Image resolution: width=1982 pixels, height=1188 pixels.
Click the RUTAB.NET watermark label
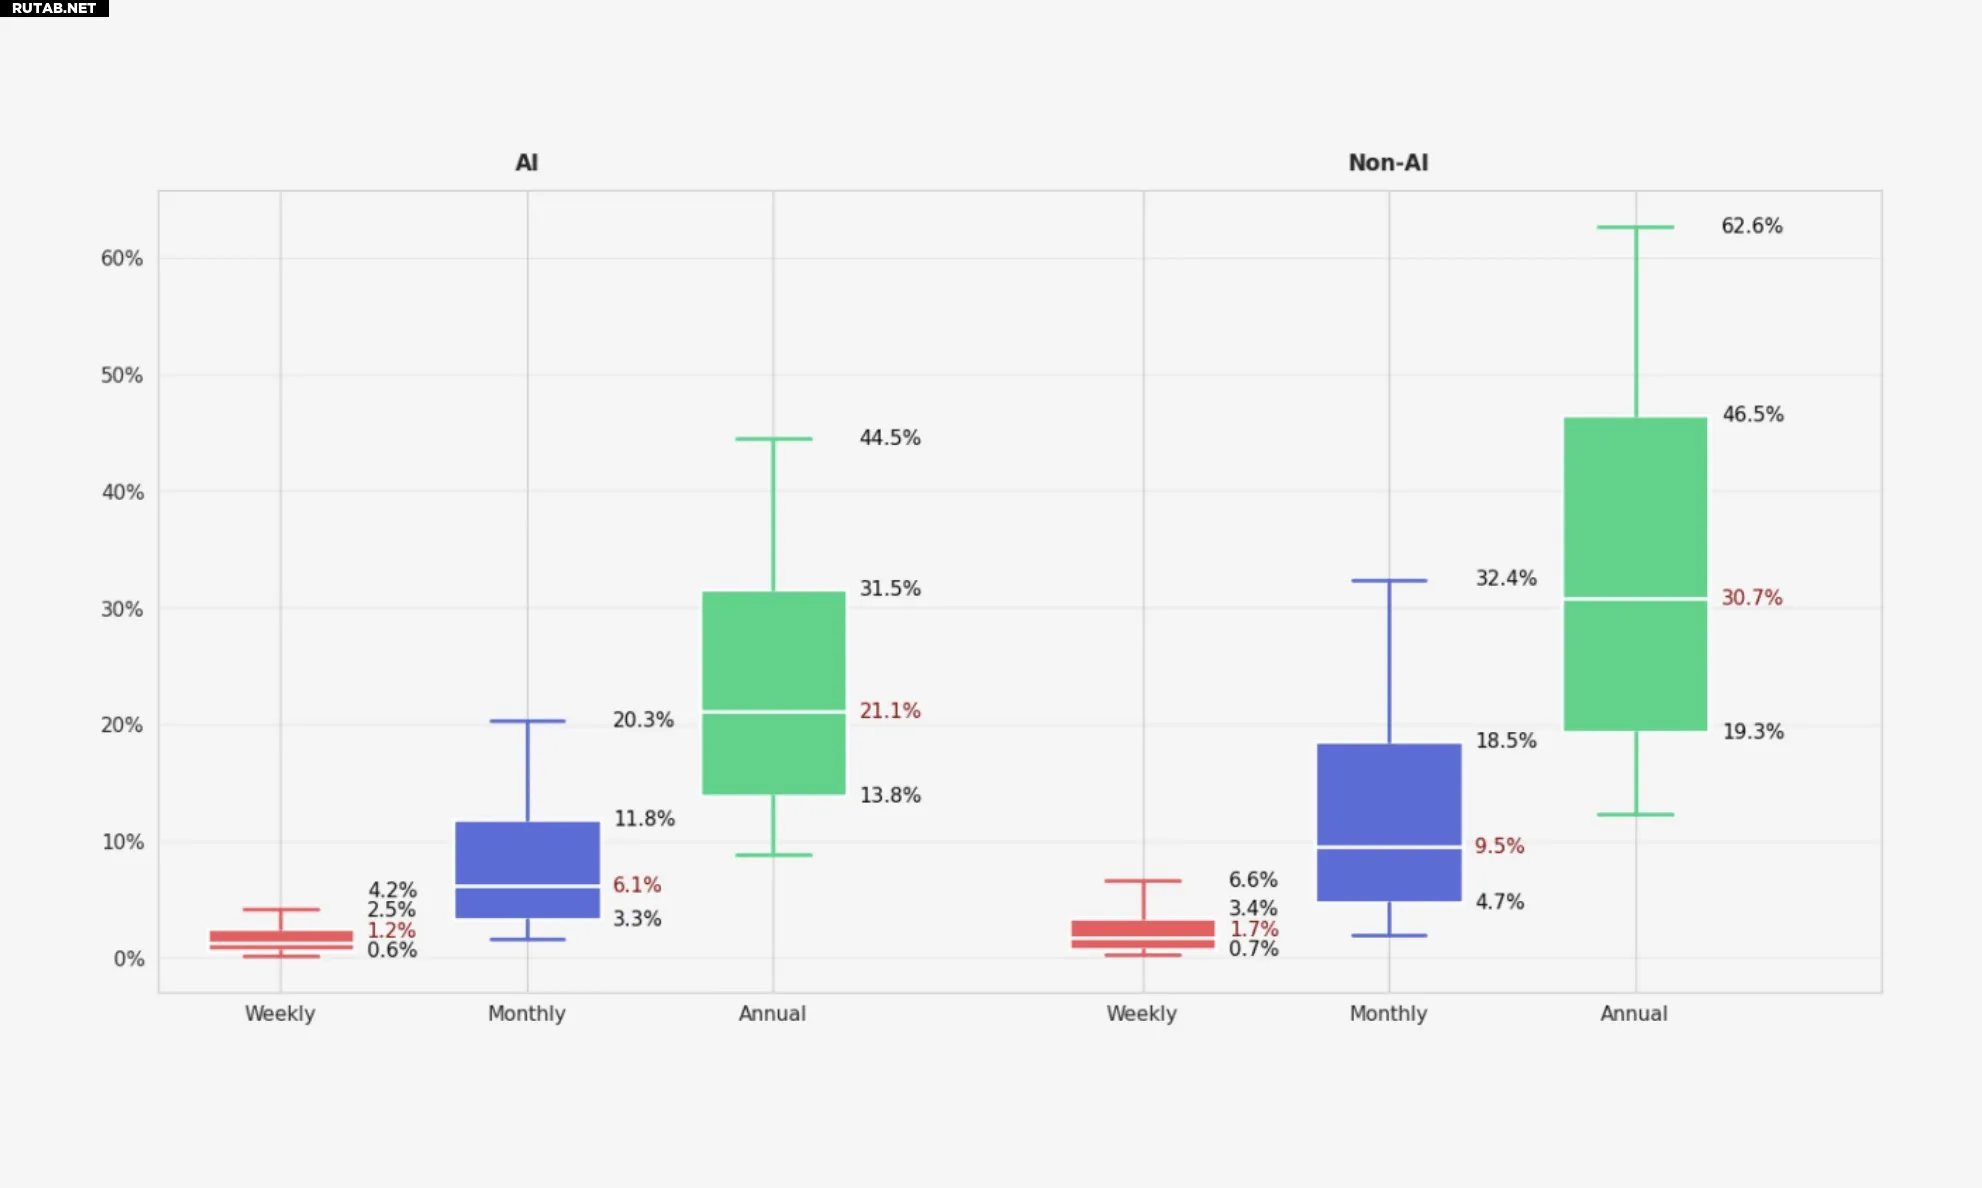point(54,8)
